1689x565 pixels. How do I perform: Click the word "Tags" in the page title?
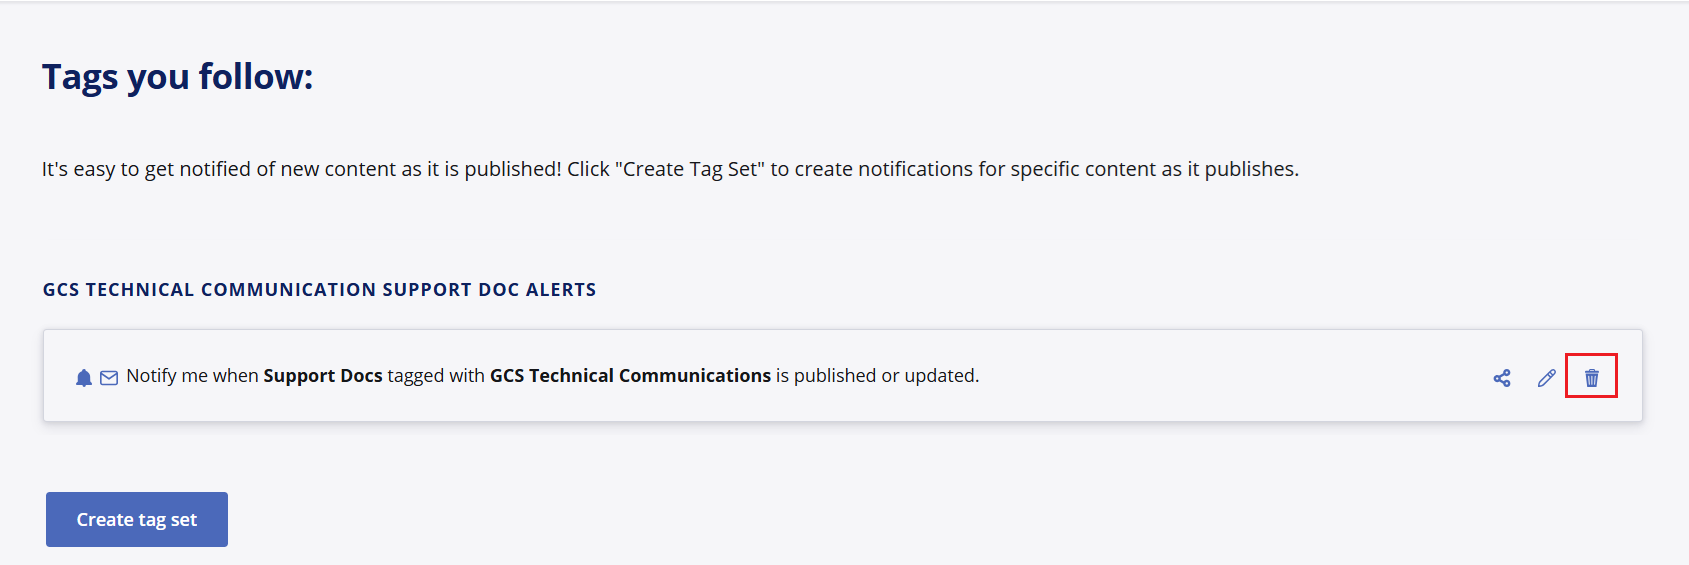pos(80,77)
